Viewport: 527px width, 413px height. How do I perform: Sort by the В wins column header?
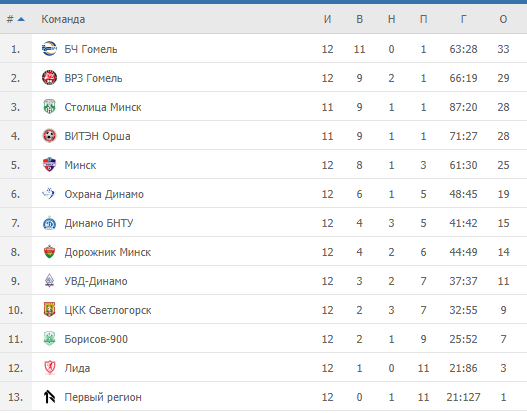click(359, 19)
